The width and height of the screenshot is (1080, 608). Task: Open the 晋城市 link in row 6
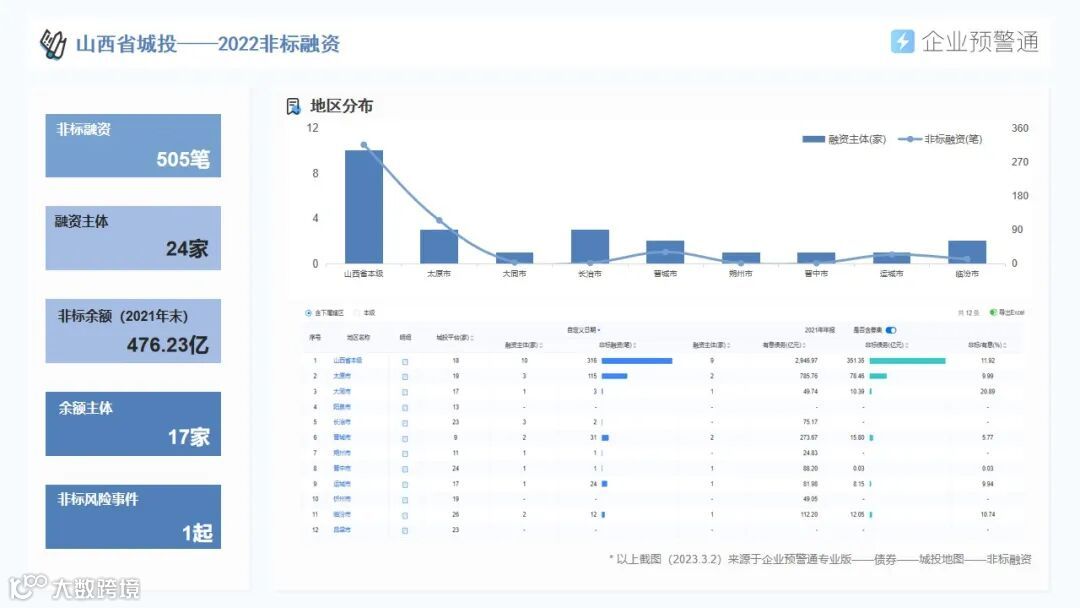pyautogui.click(x=342, y=438)
